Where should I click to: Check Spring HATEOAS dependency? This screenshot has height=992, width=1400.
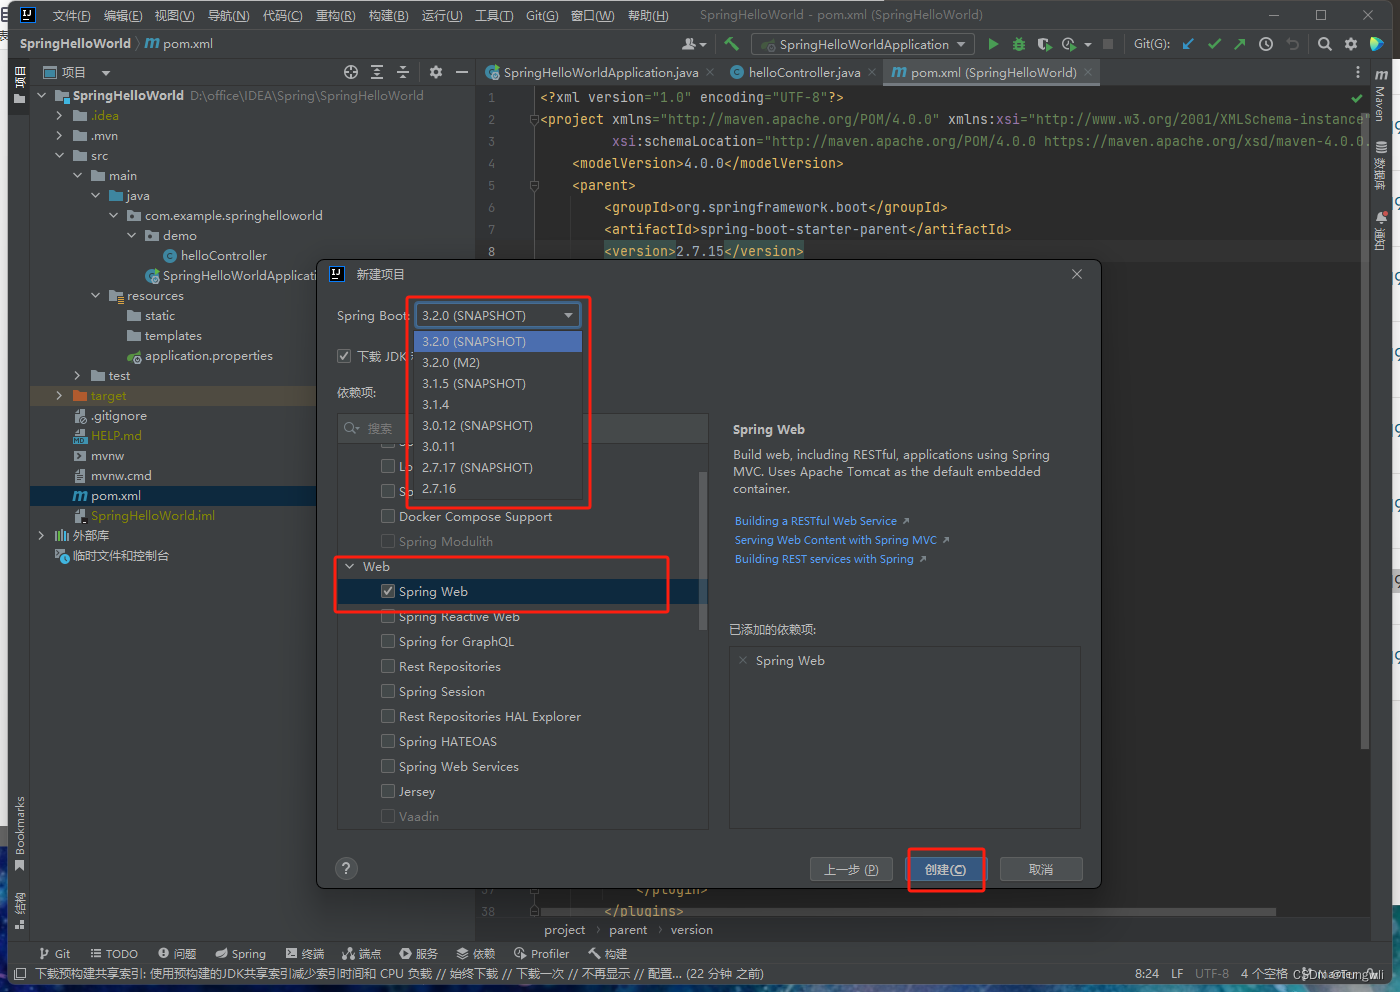pos(388,741)
